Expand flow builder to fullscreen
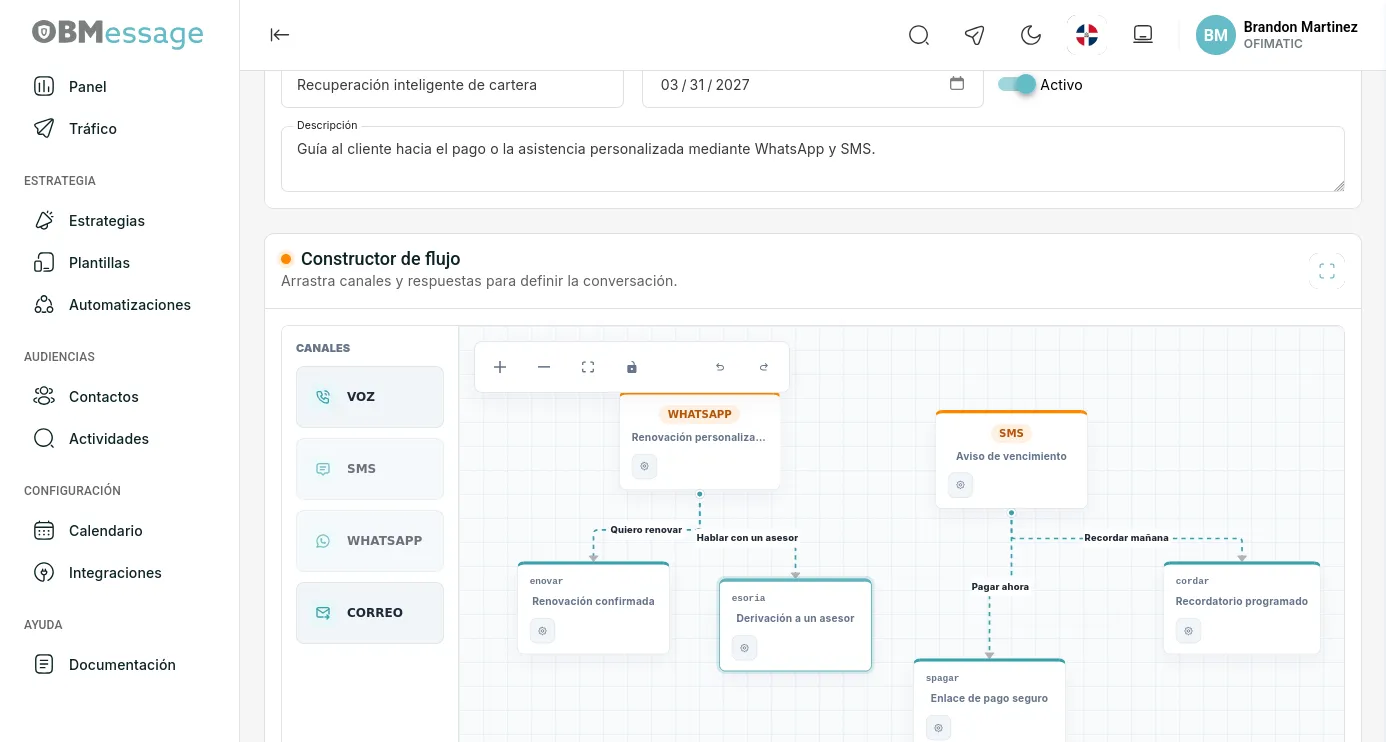The image size is (1386, 742). [1327, 271]
